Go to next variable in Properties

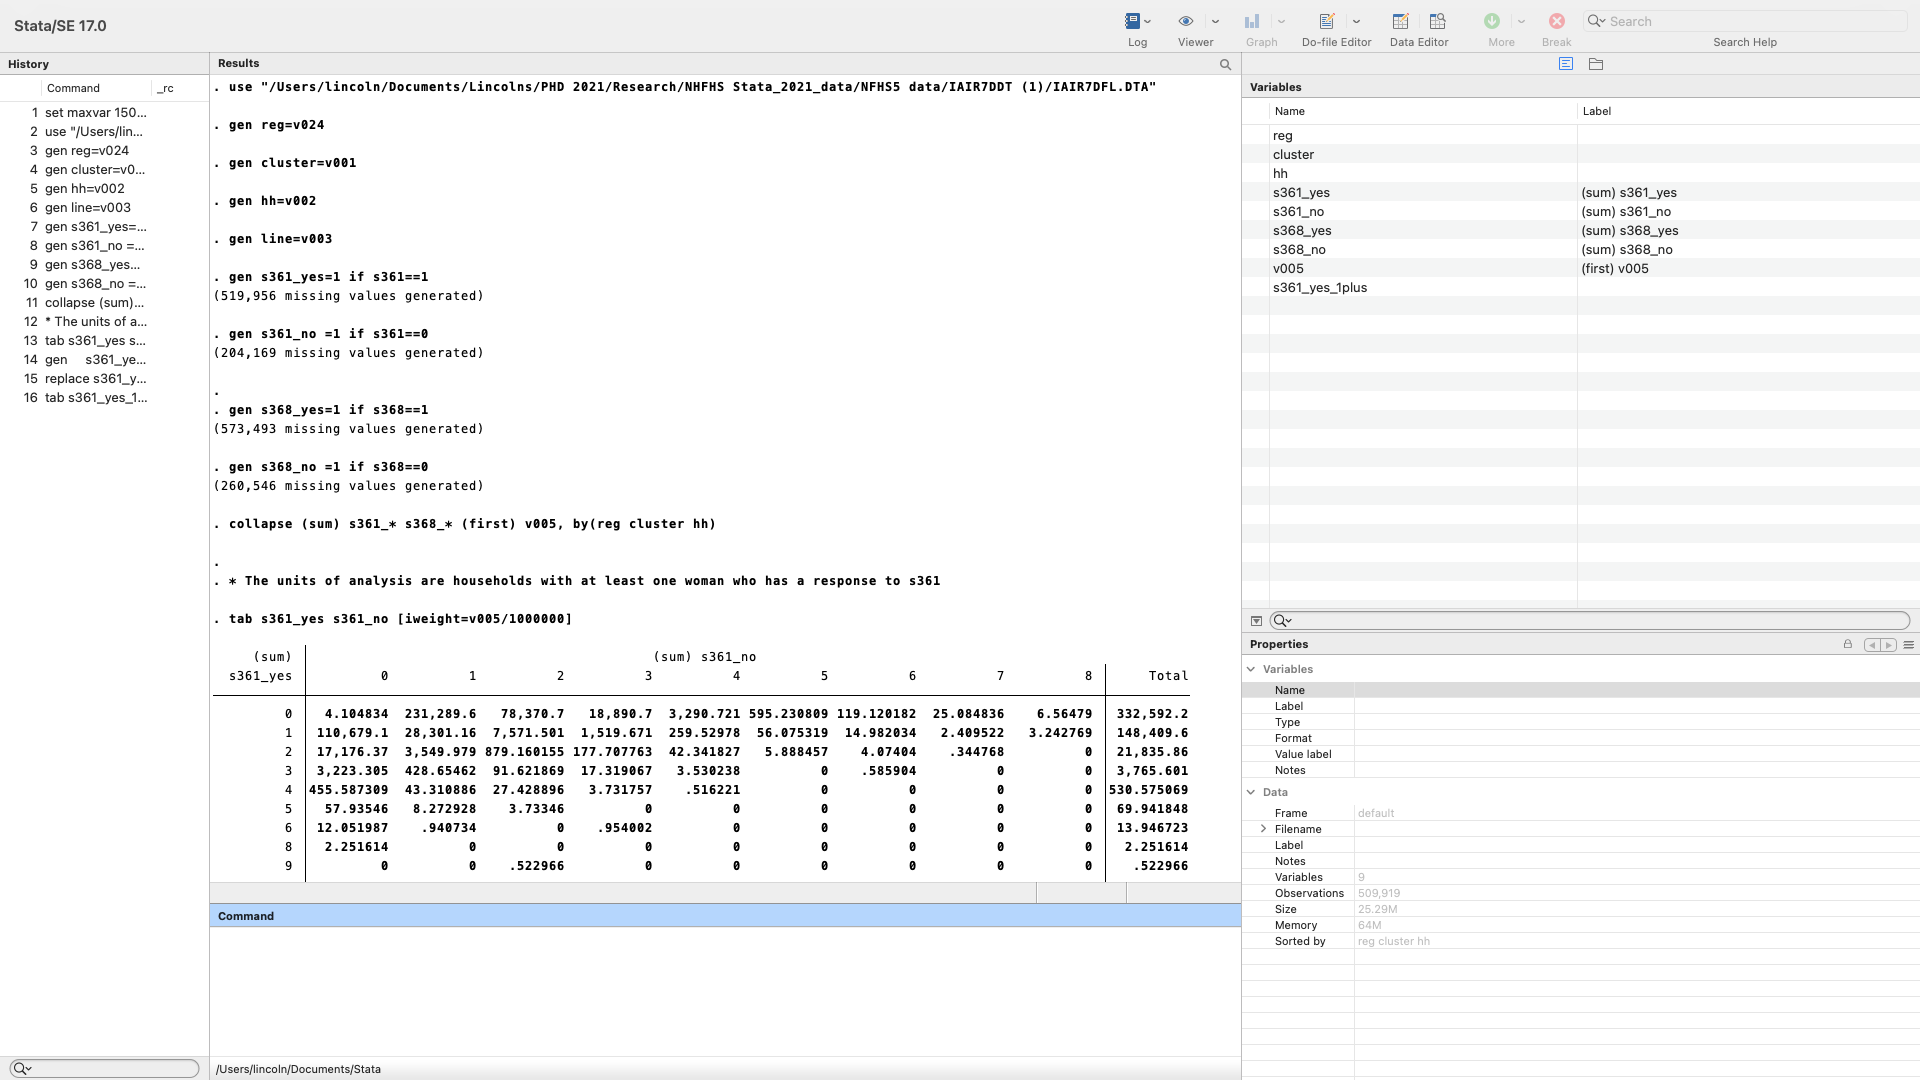[1888, 645]
